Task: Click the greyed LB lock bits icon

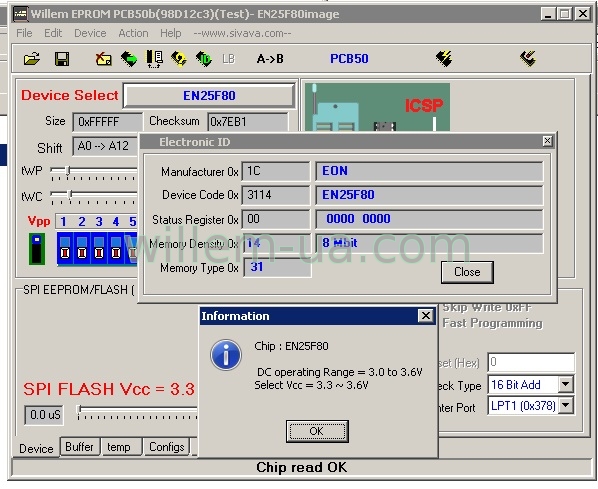Action: tap(228, 59)
